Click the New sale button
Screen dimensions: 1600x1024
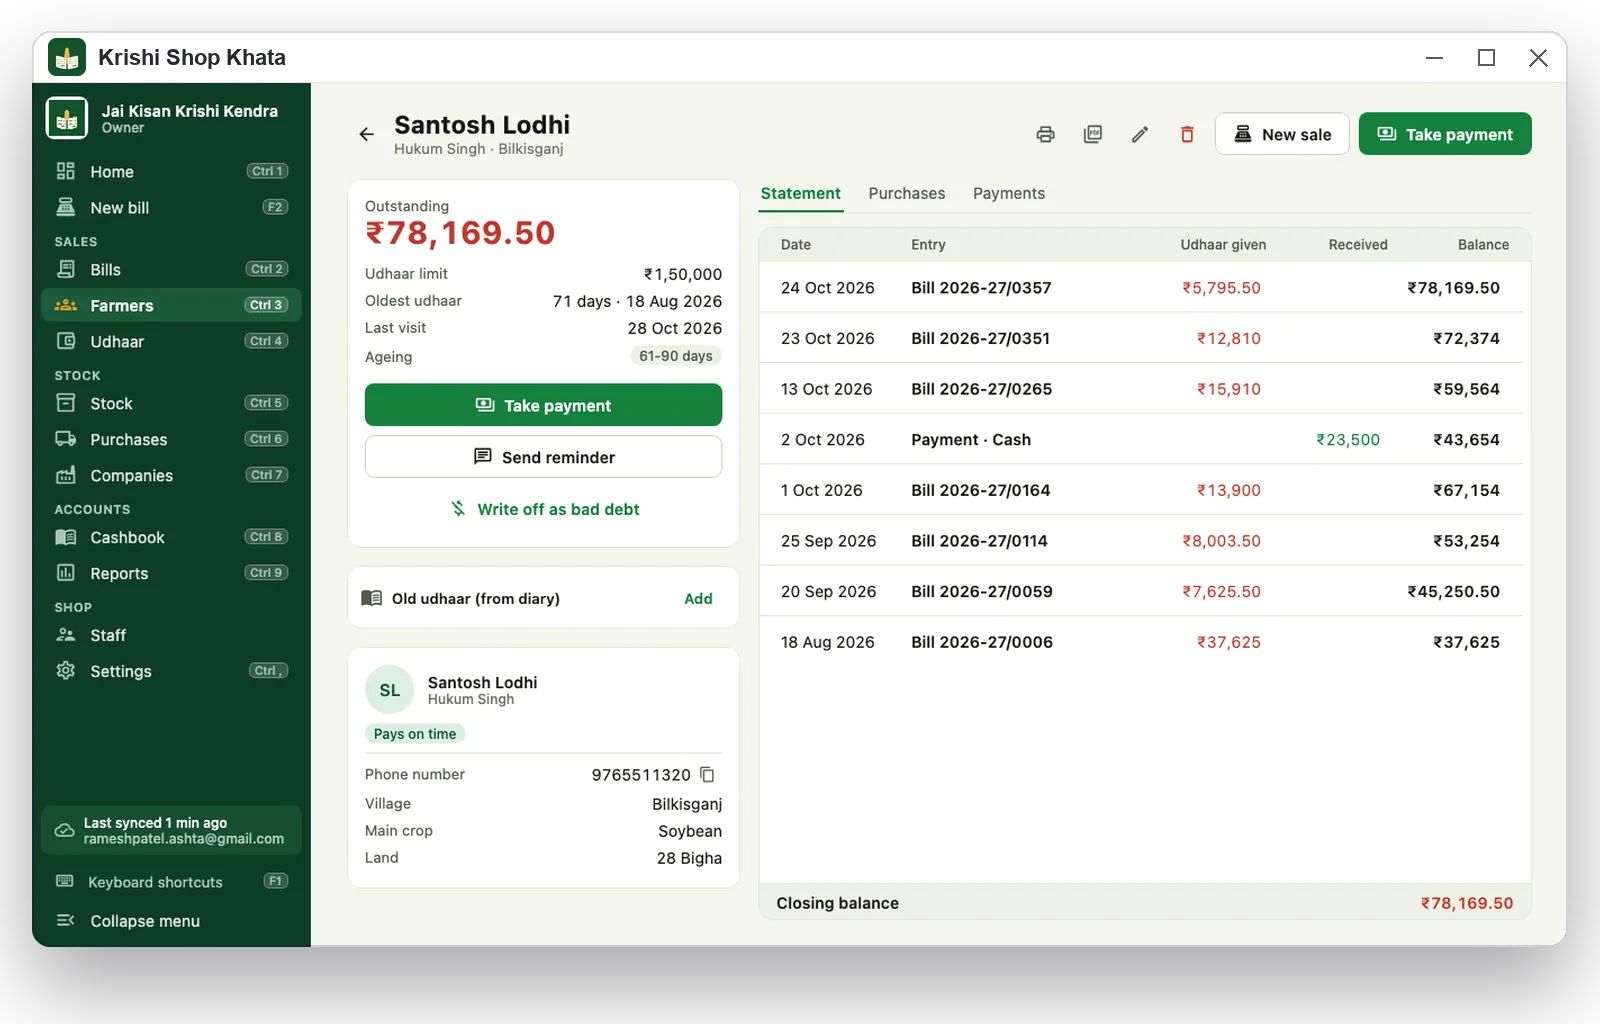pos(1282,134)
